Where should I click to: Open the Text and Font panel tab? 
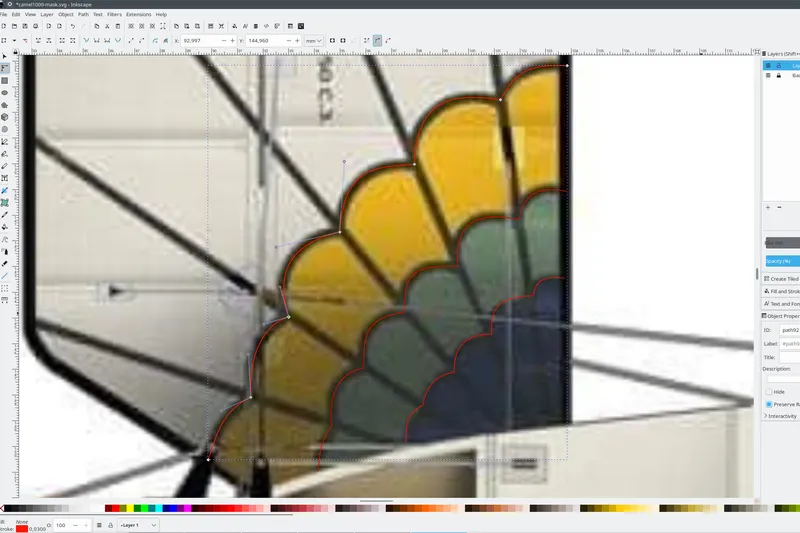coord(781,303)
